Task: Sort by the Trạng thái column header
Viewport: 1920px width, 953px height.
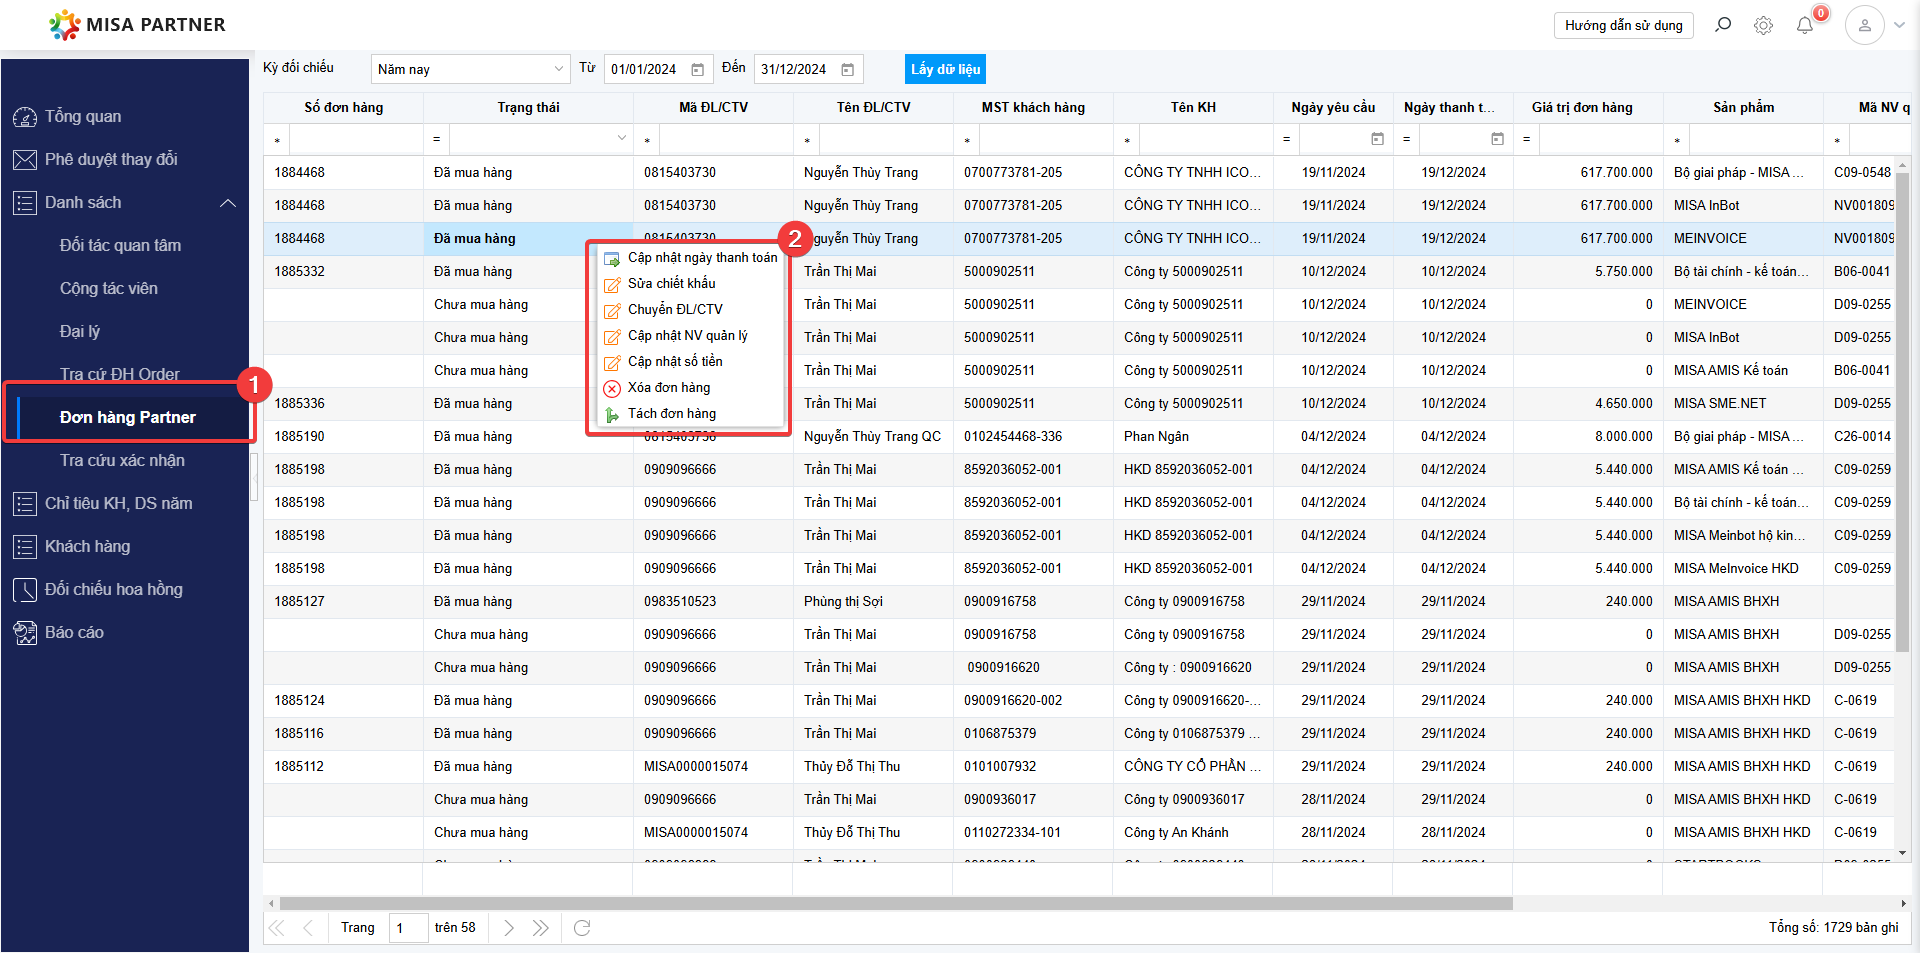Action: coord(528,107)
